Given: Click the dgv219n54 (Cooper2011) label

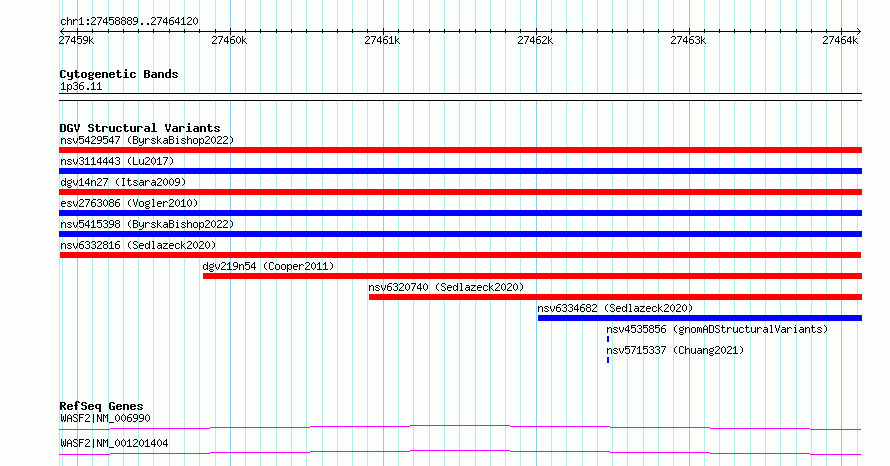Looking at the screenshot, I should pos(268,266).
